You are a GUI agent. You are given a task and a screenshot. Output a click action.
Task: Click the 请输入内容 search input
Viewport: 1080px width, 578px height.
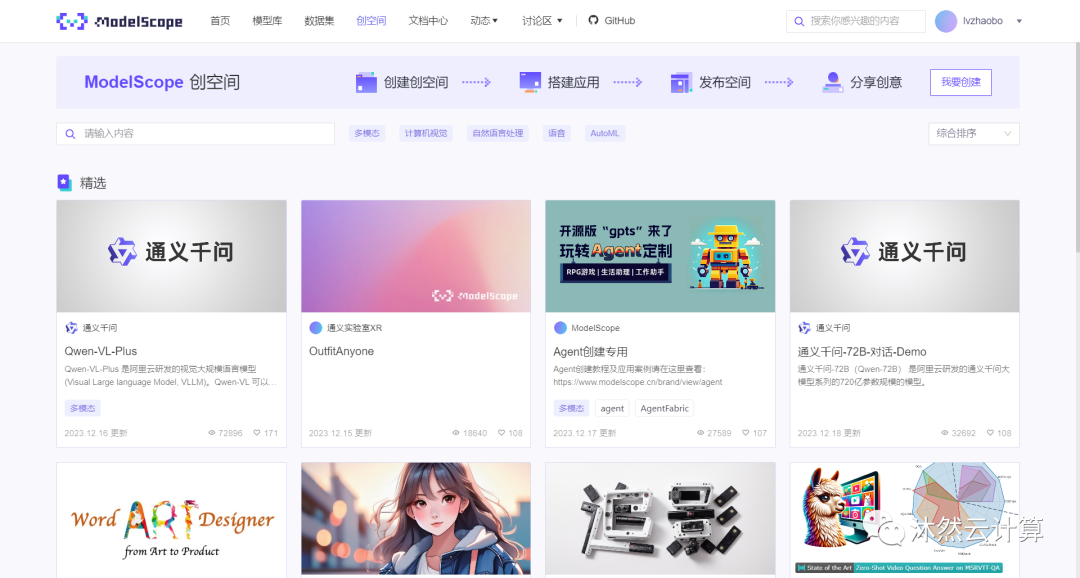click(196, 134)
